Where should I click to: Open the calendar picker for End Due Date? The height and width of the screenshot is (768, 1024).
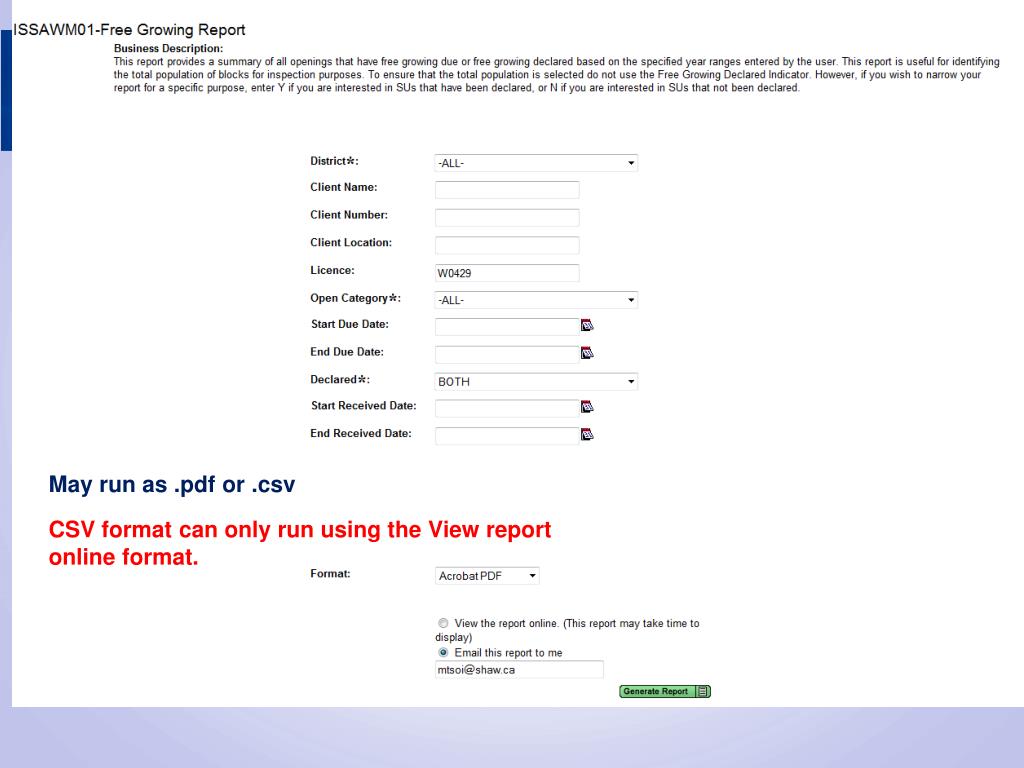(588, 353)
